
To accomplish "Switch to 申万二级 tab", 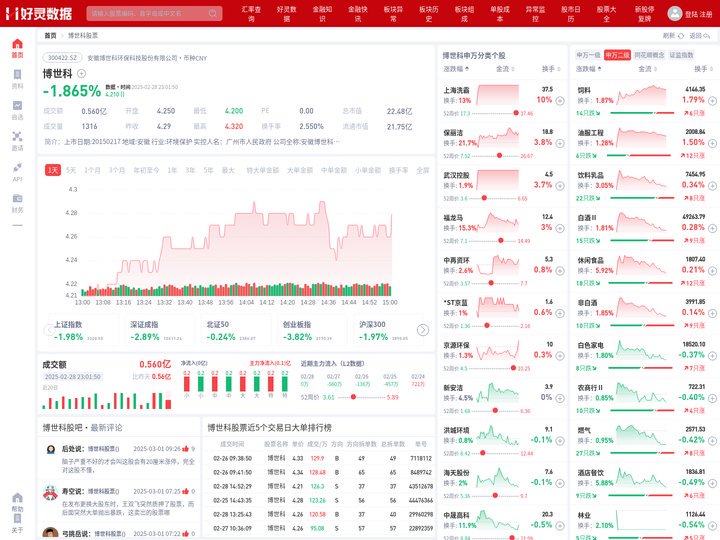I will coord(617,55).
